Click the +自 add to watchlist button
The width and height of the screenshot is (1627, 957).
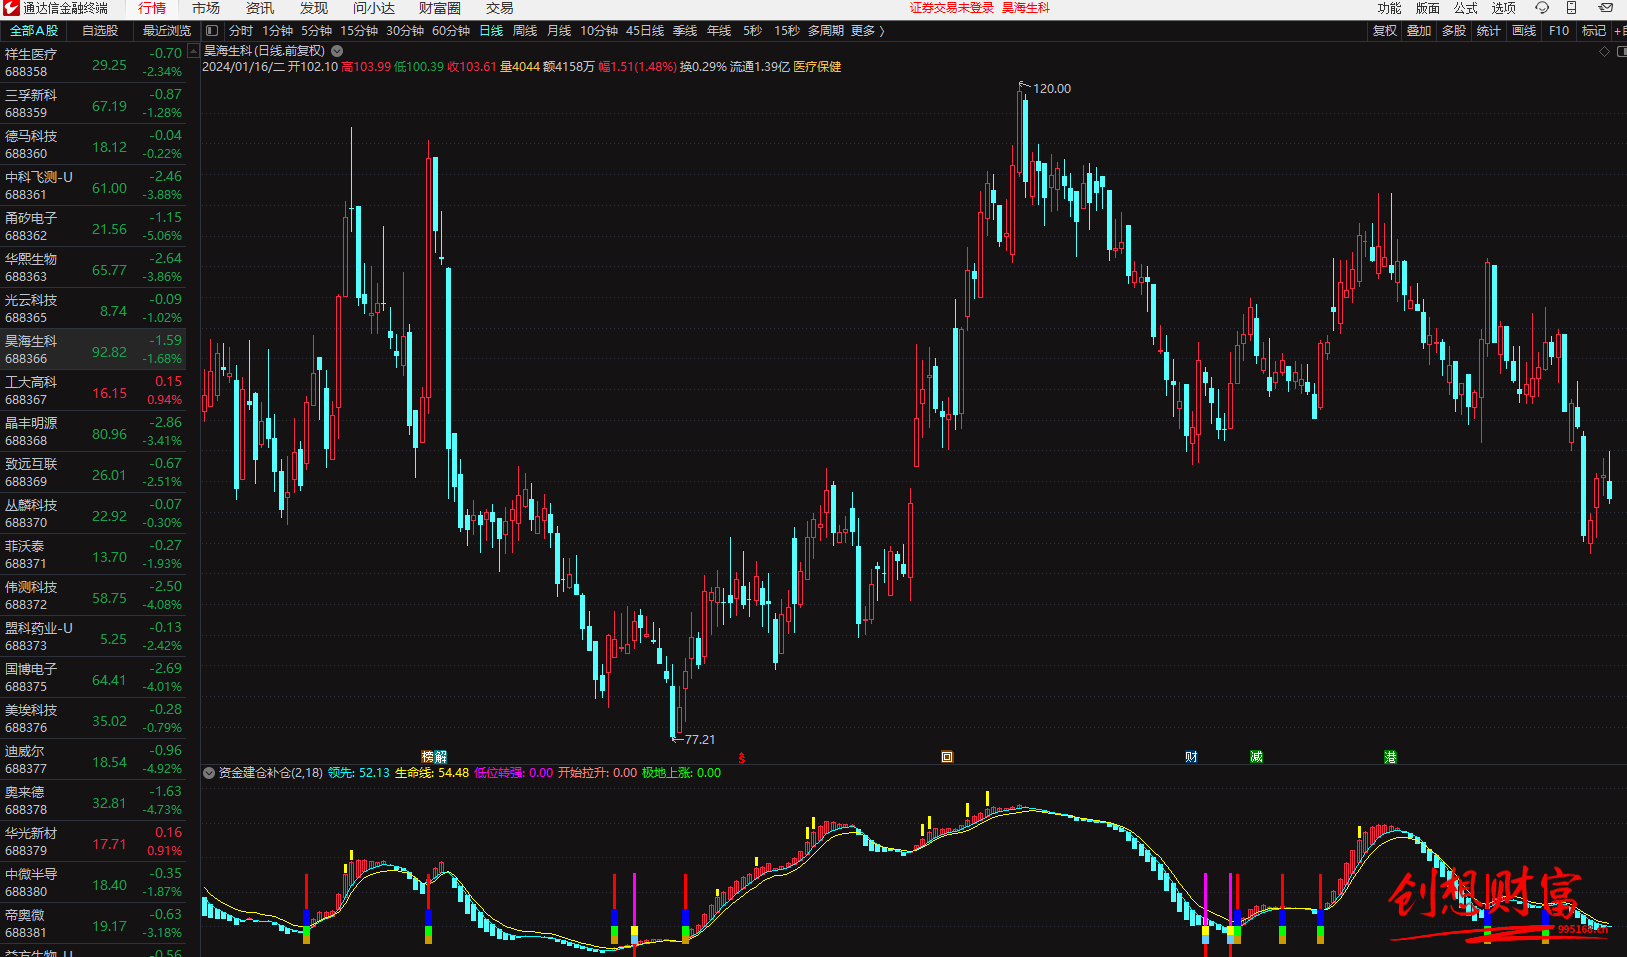(1619, 31)
